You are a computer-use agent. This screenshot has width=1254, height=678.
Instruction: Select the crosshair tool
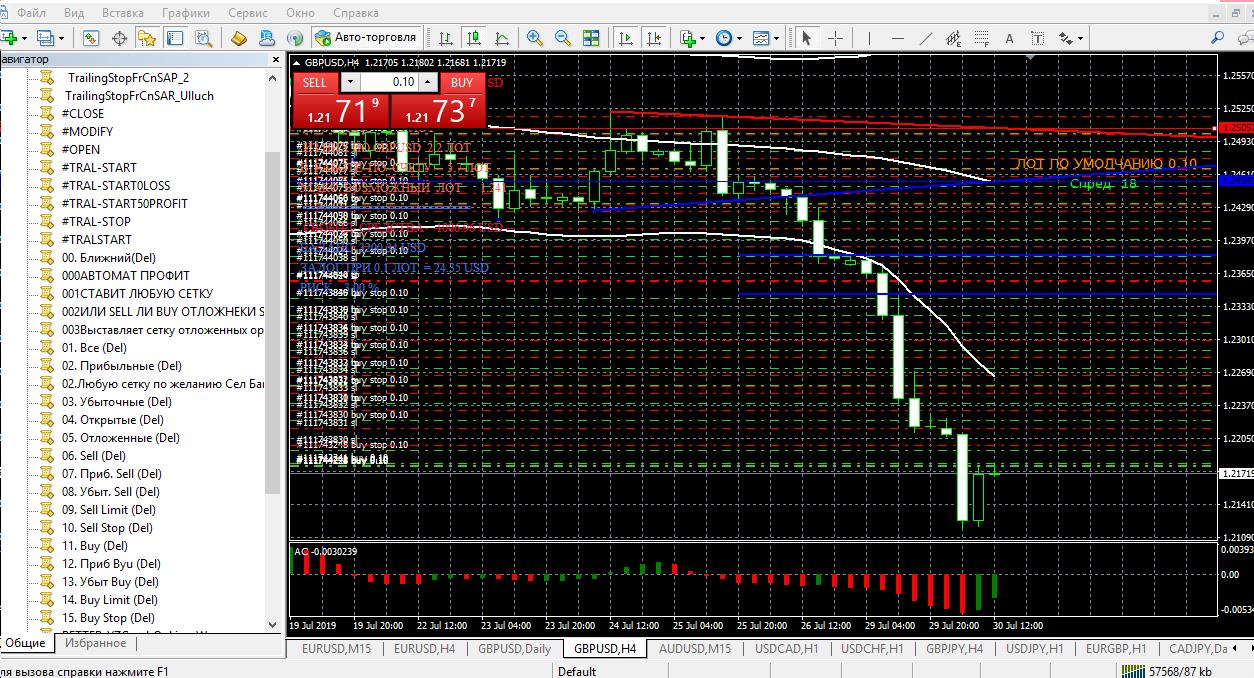pos(835,38)
